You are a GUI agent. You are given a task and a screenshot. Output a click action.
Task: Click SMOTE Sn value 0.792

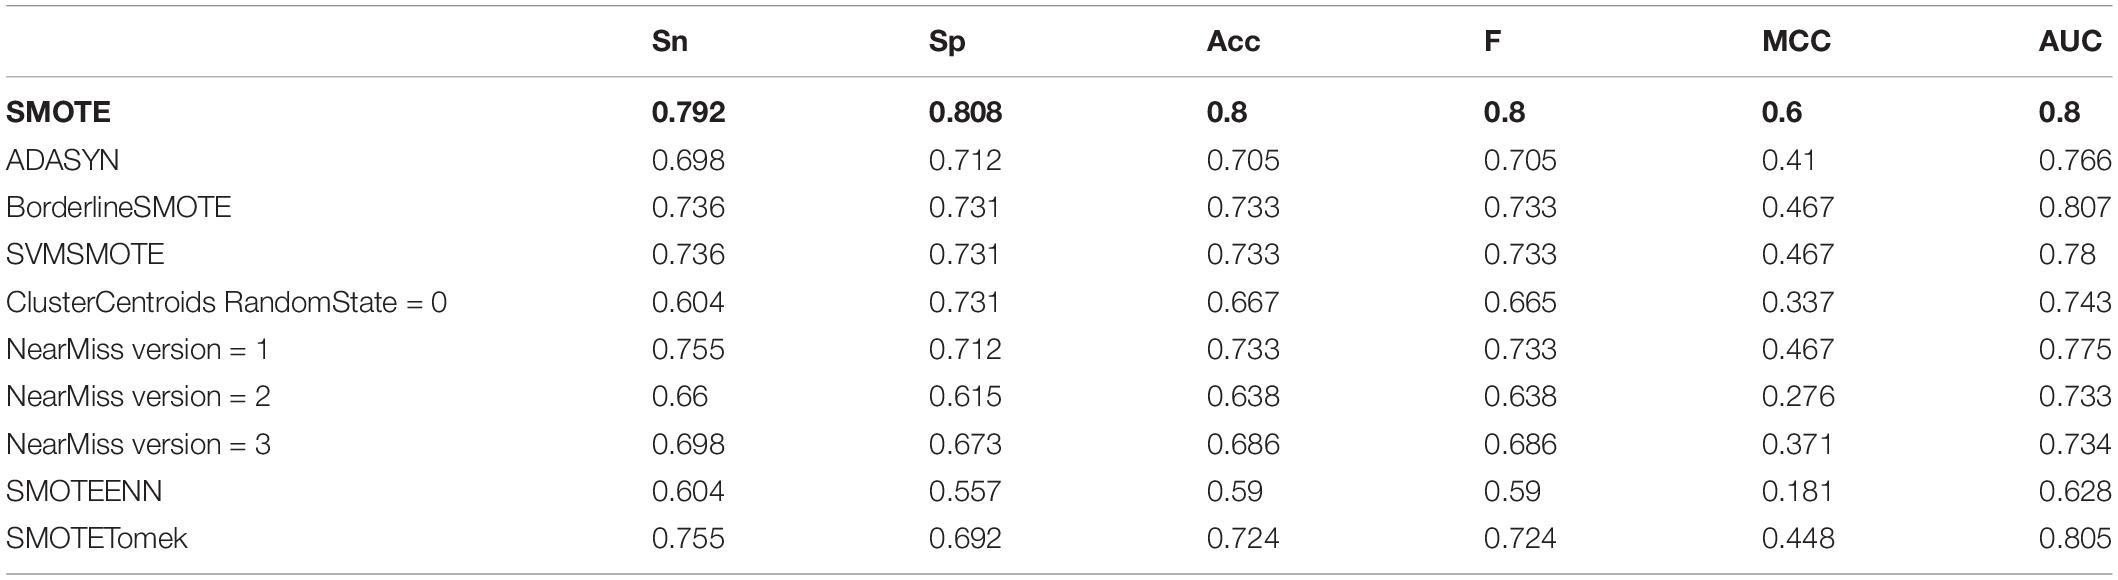coord(688,112)
